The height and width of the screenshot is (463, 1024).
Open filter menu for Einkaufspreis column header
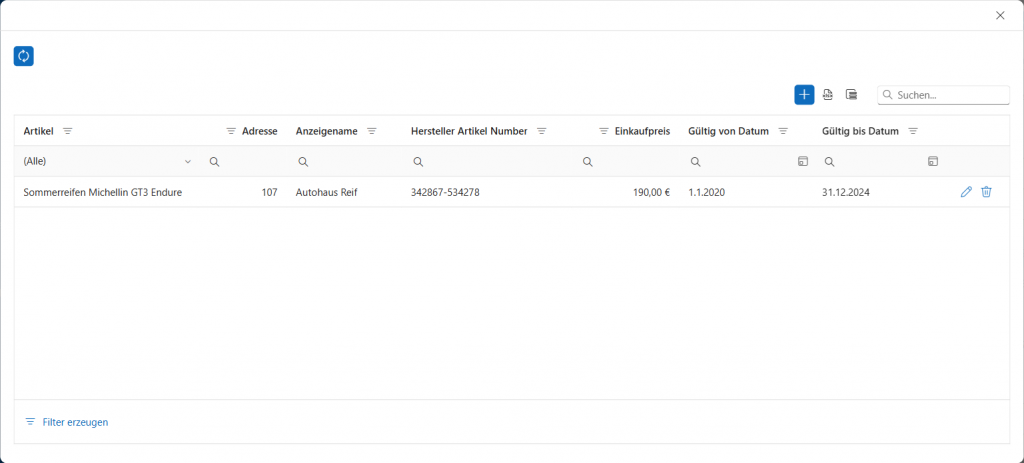[x=604, y=131]
